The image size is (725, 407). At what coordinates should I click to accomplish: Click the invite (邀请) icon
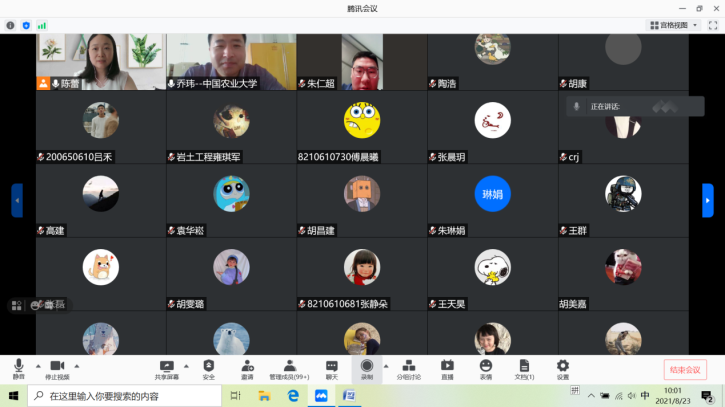[x=247, y=368]
